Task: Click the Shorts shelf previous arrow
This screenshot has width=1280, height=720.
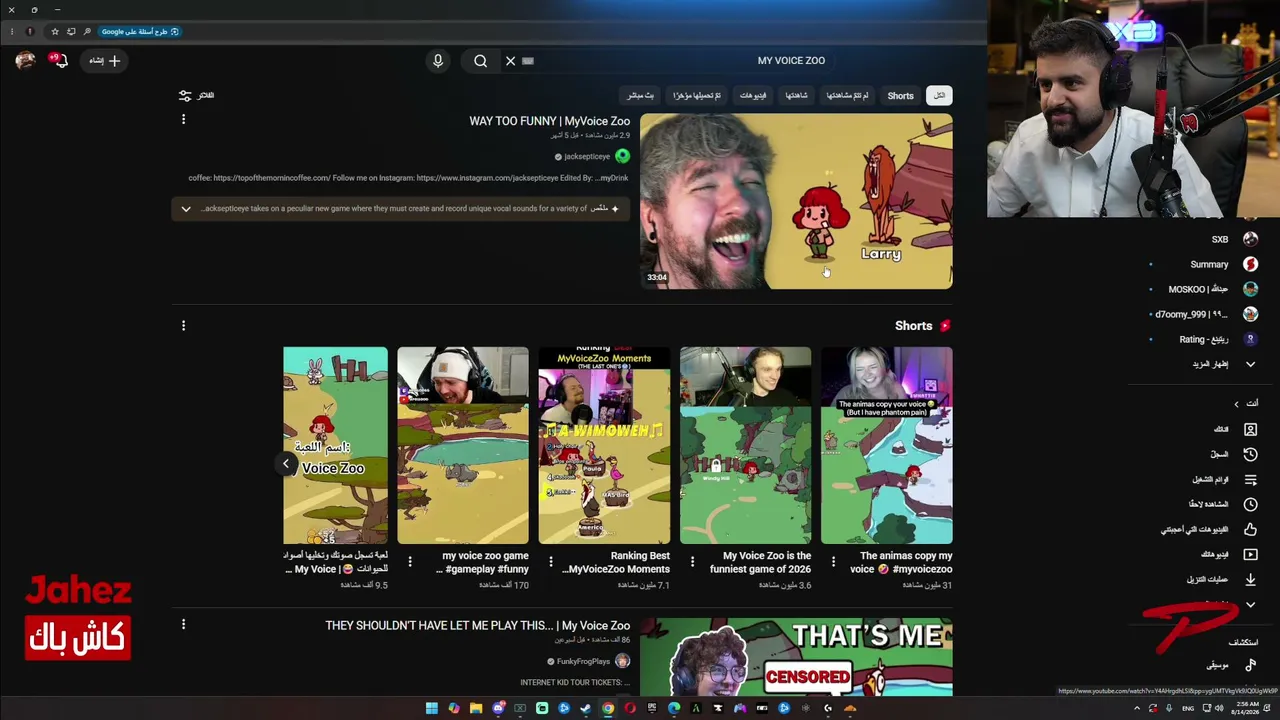Action: pyautogui.click(x=286, y=463)
